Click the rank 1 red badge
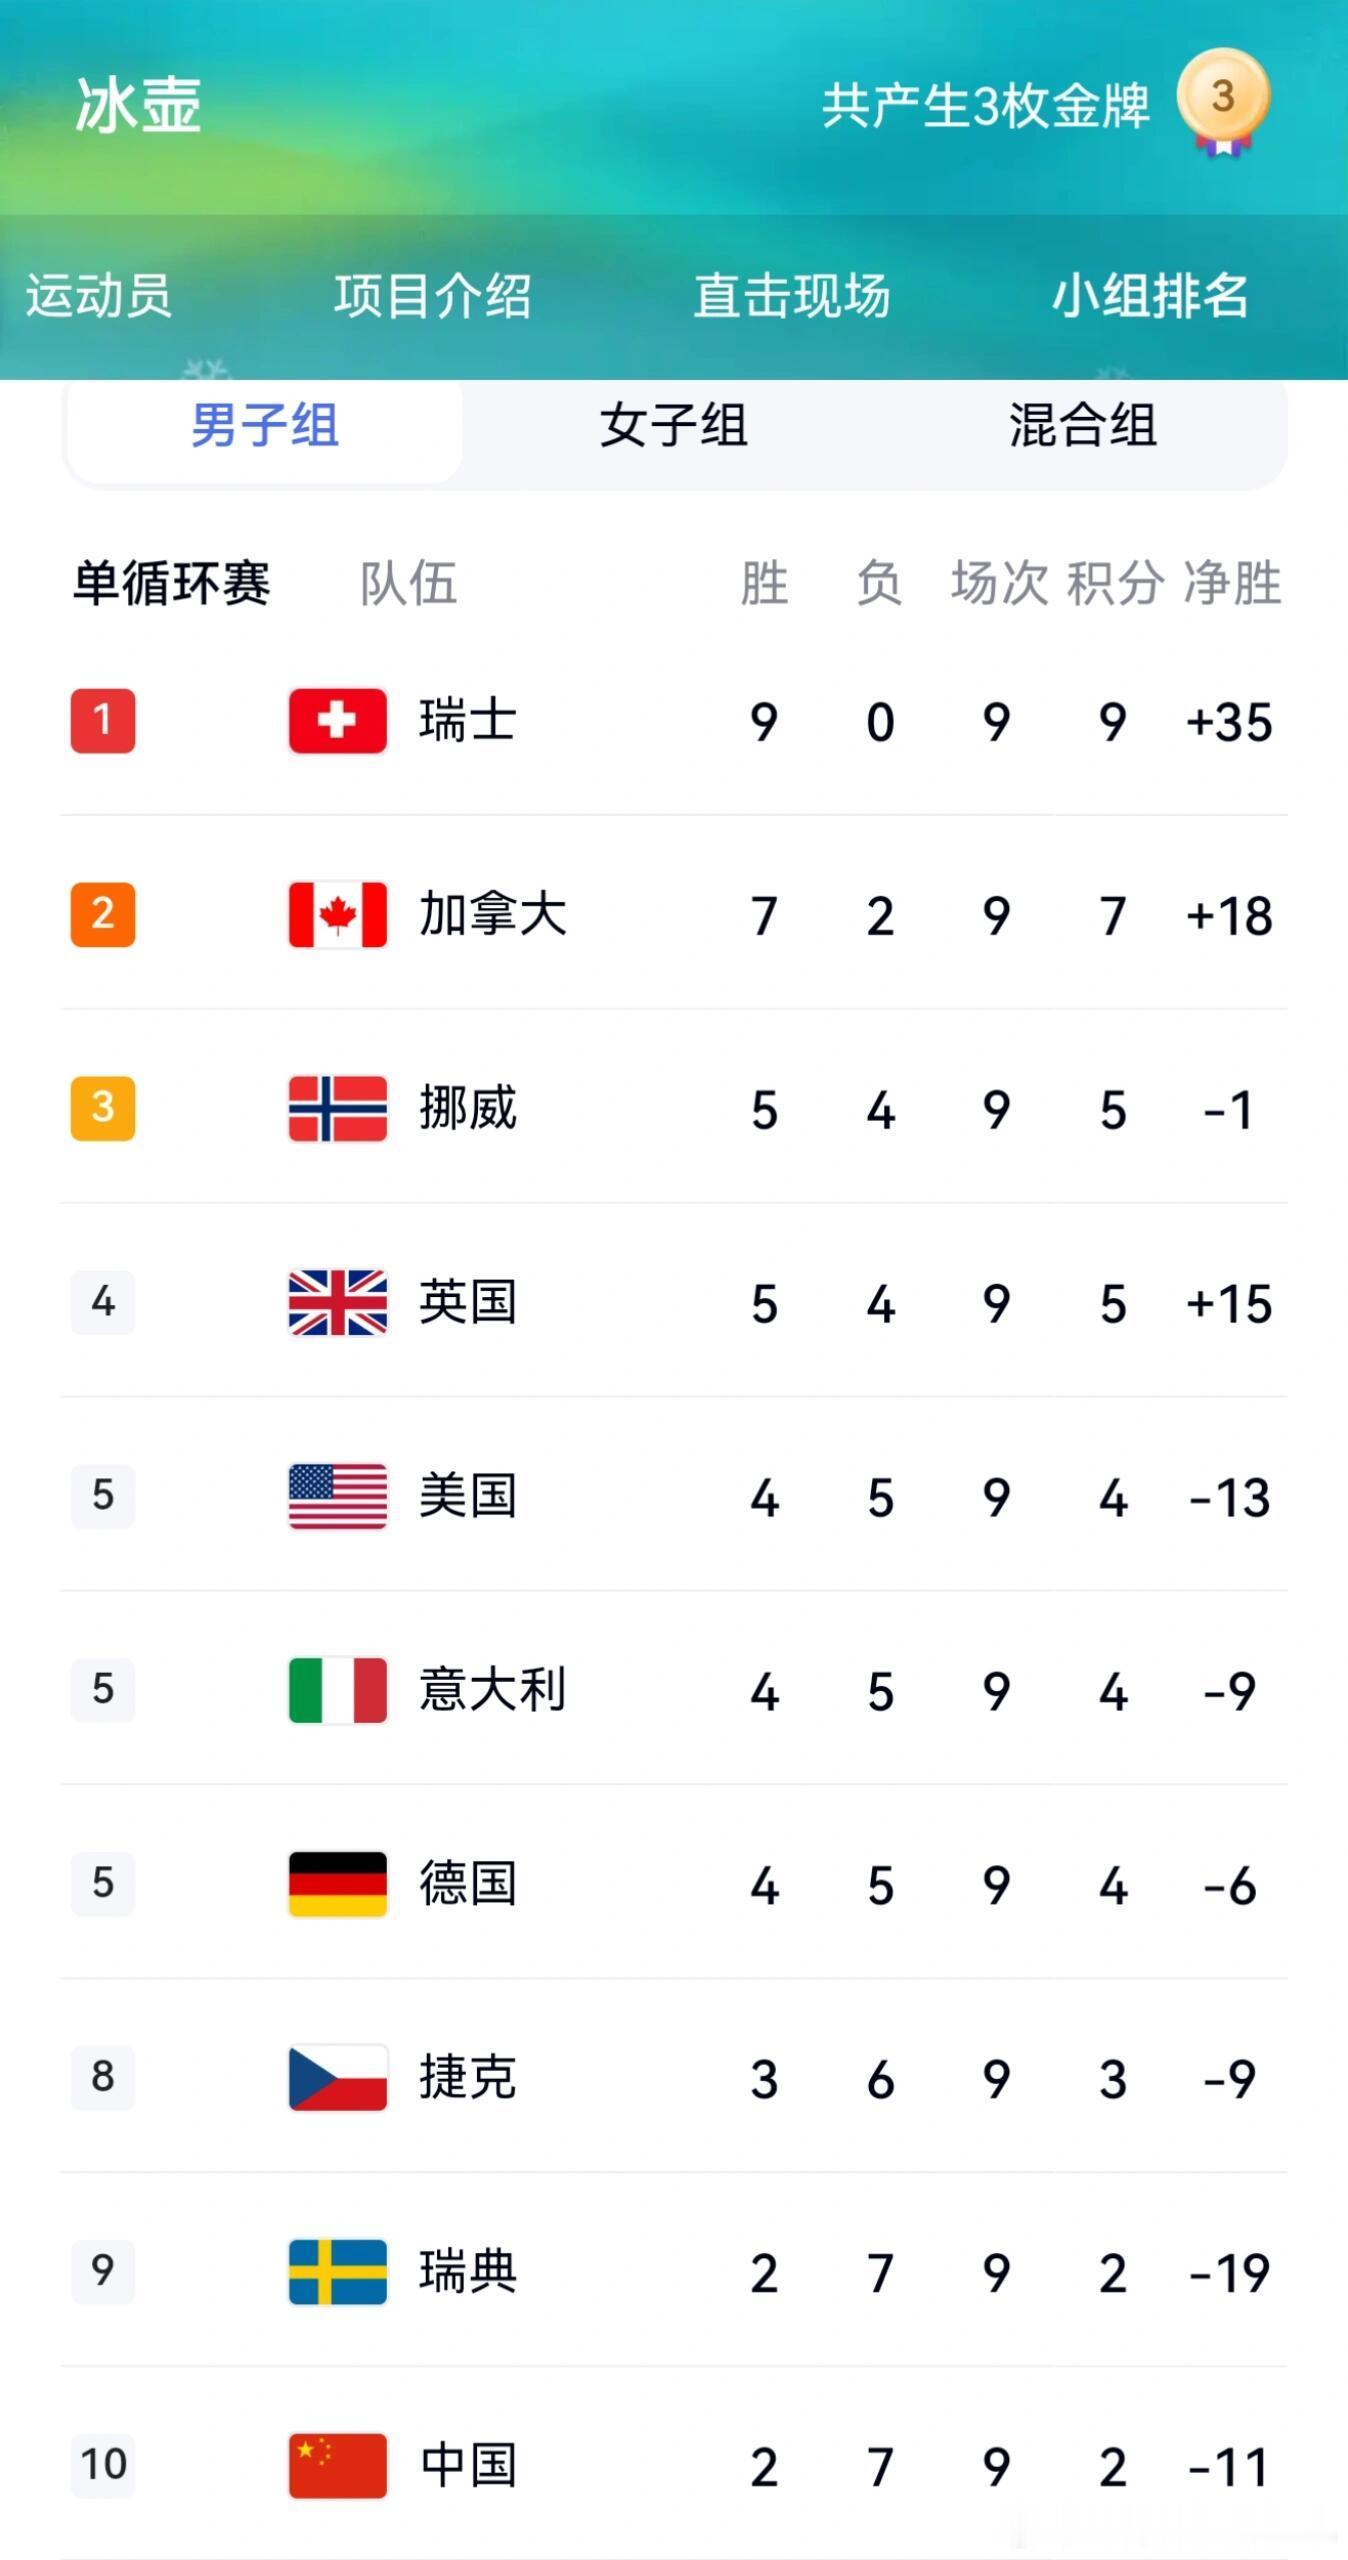Viewport: 1348px width, 2560px height. click(103, 720)
